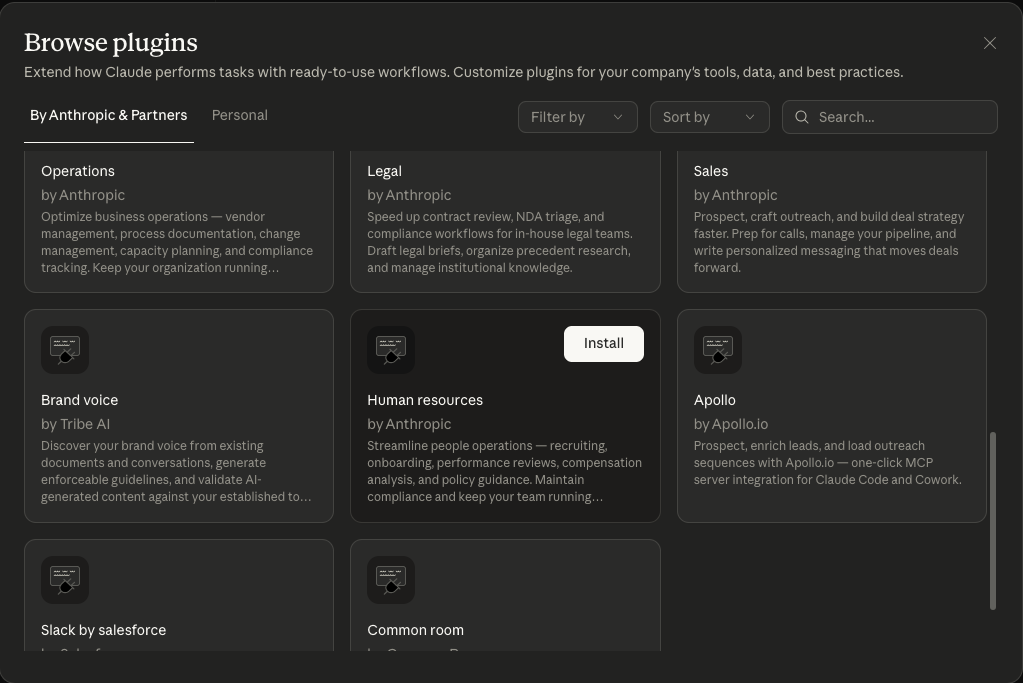Viewport: 1023px width, 683px height.
Task: Click the Brand voice plugin icon
Action: tap(65, 350)
